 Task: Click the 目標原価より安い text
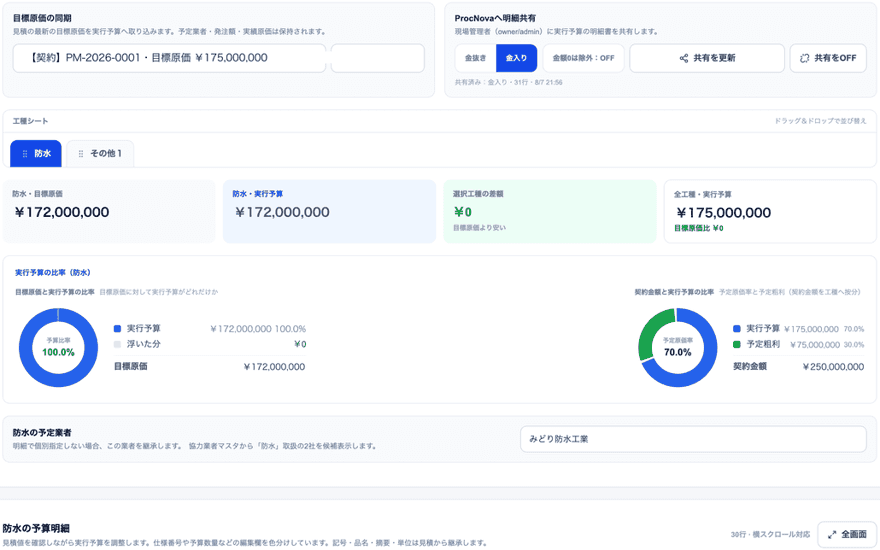tap(479, 228)
